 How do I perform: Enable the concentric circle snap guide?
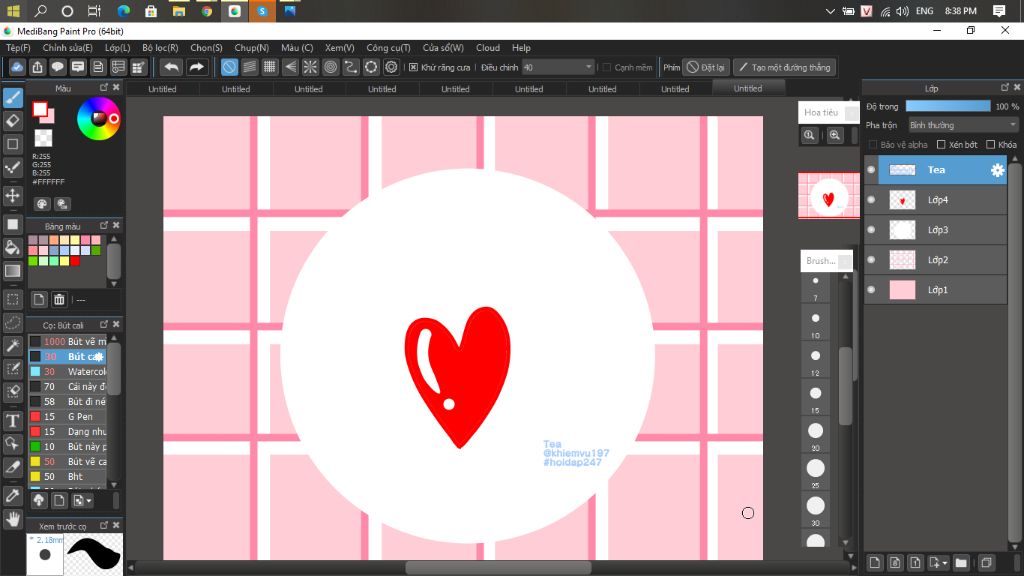[x=330, y=67]
